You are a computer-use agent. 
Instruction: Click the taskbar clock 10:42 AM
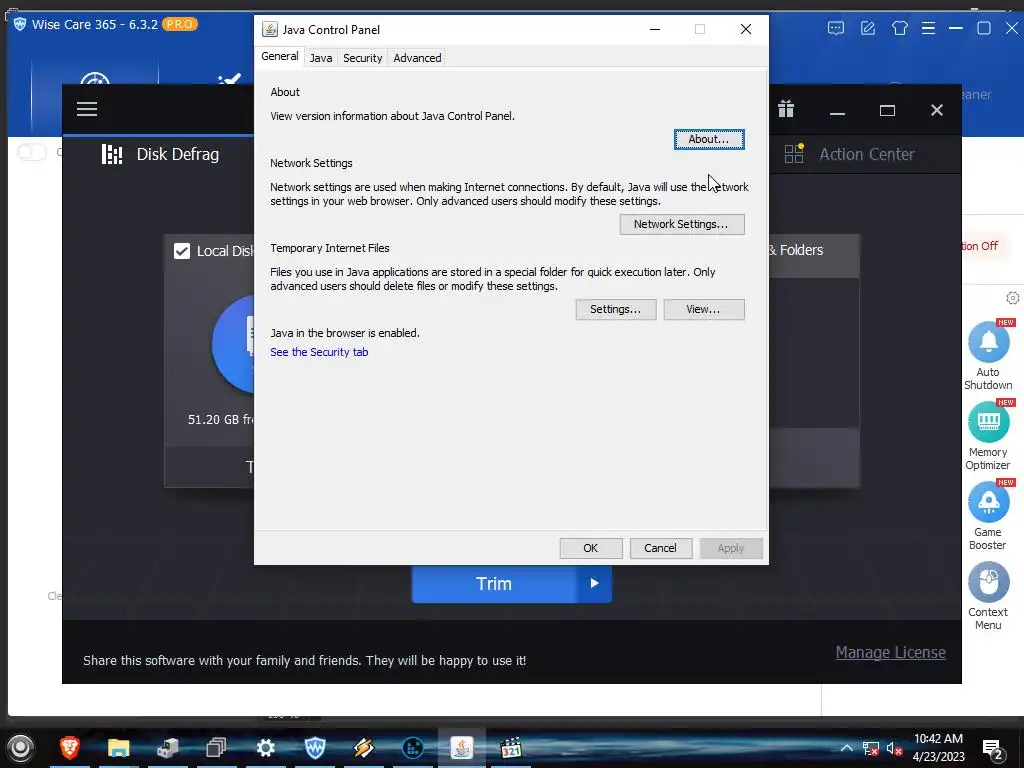(938, 739)
